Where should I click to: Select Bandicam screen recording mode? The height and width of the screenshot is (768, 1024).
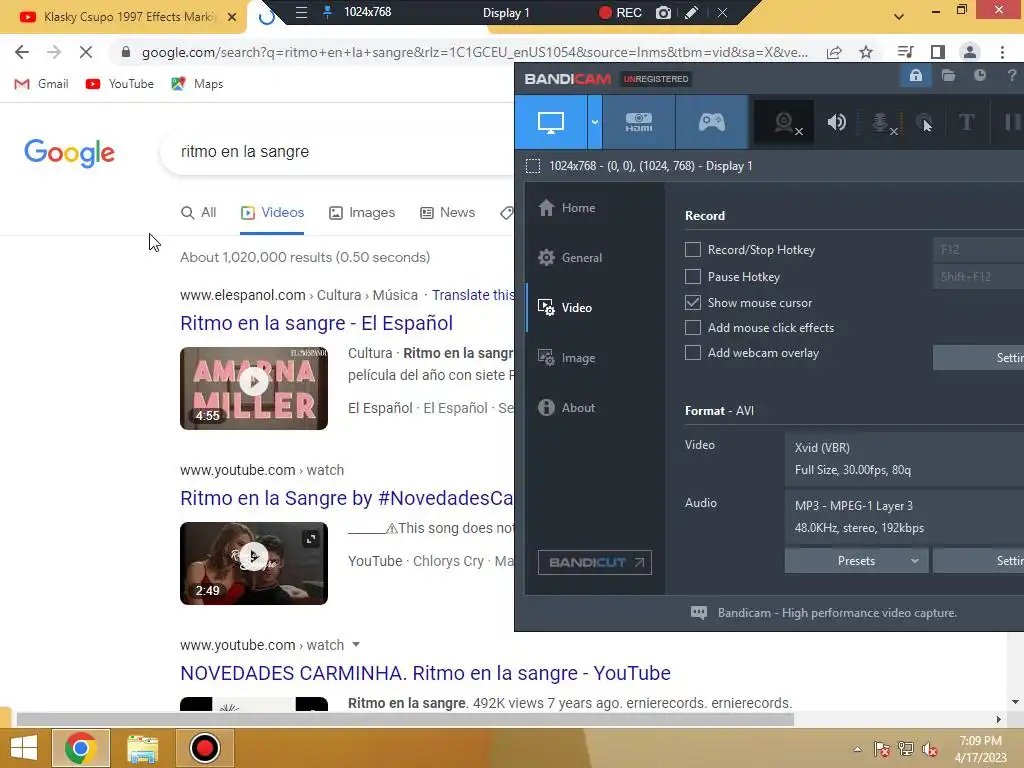click(x=551, y=122)
